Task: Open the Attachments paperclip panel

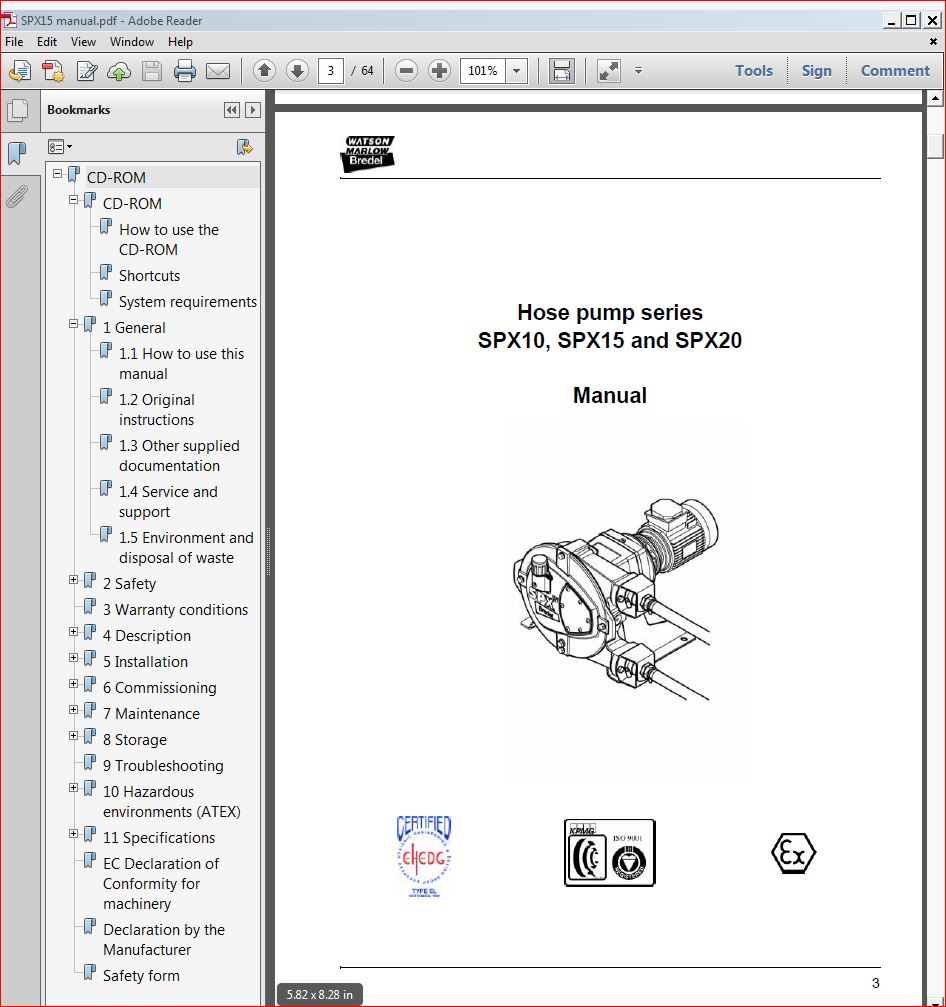Action: tap(17, 196)
